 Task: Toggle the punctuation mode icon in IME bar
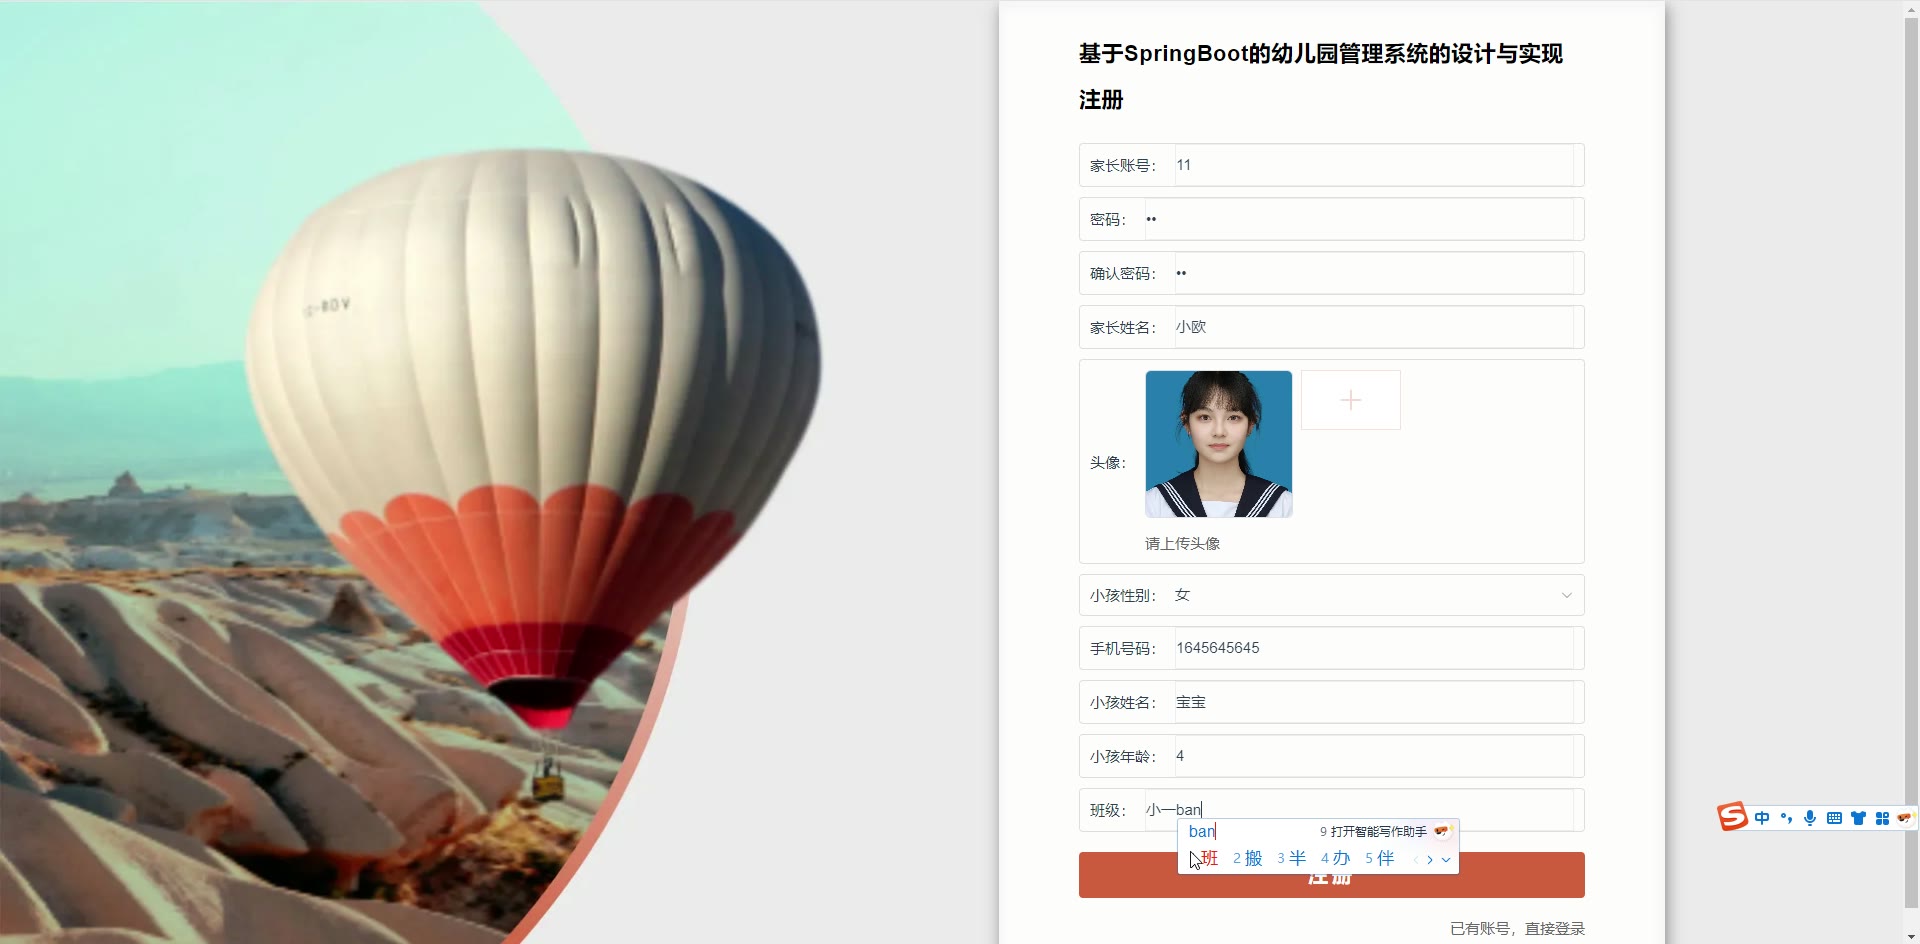click(x=1786, y=818)
